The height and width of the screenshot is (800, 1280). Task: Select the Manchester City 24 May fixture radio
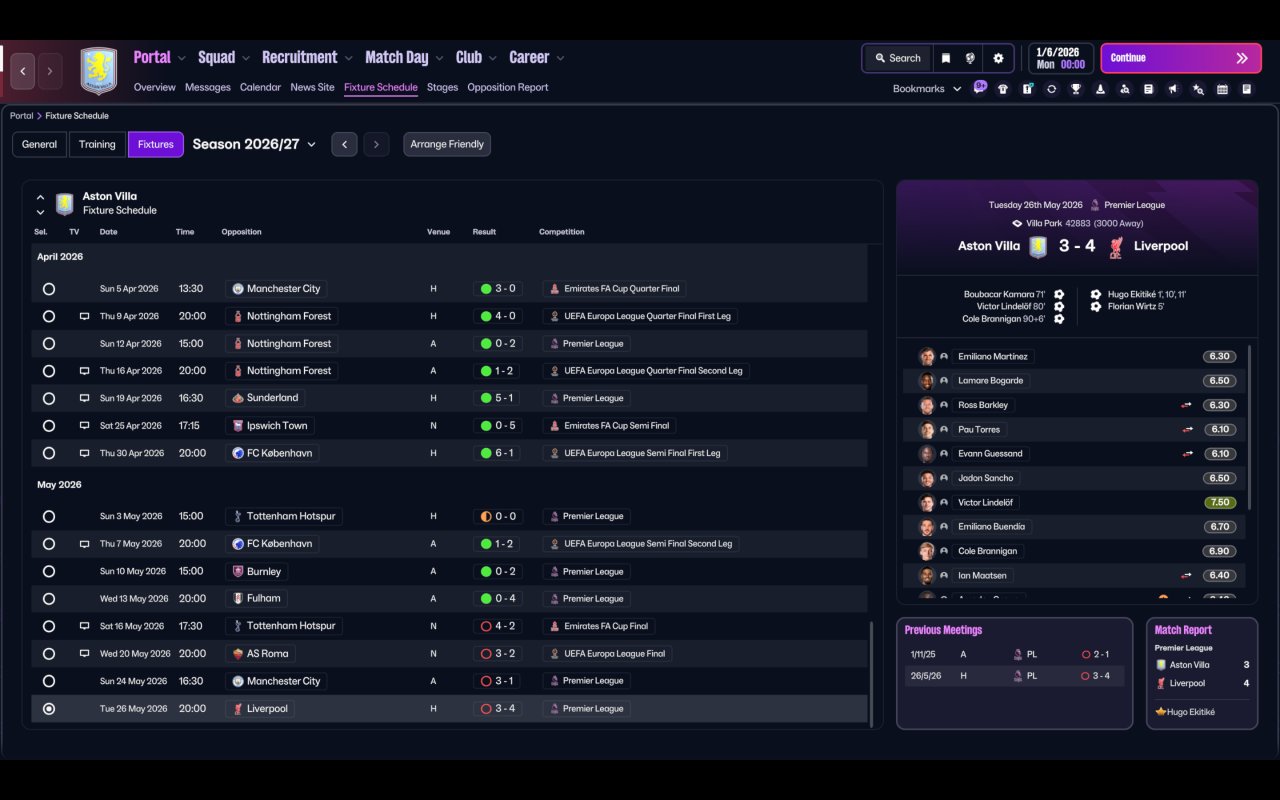(49, 681)
